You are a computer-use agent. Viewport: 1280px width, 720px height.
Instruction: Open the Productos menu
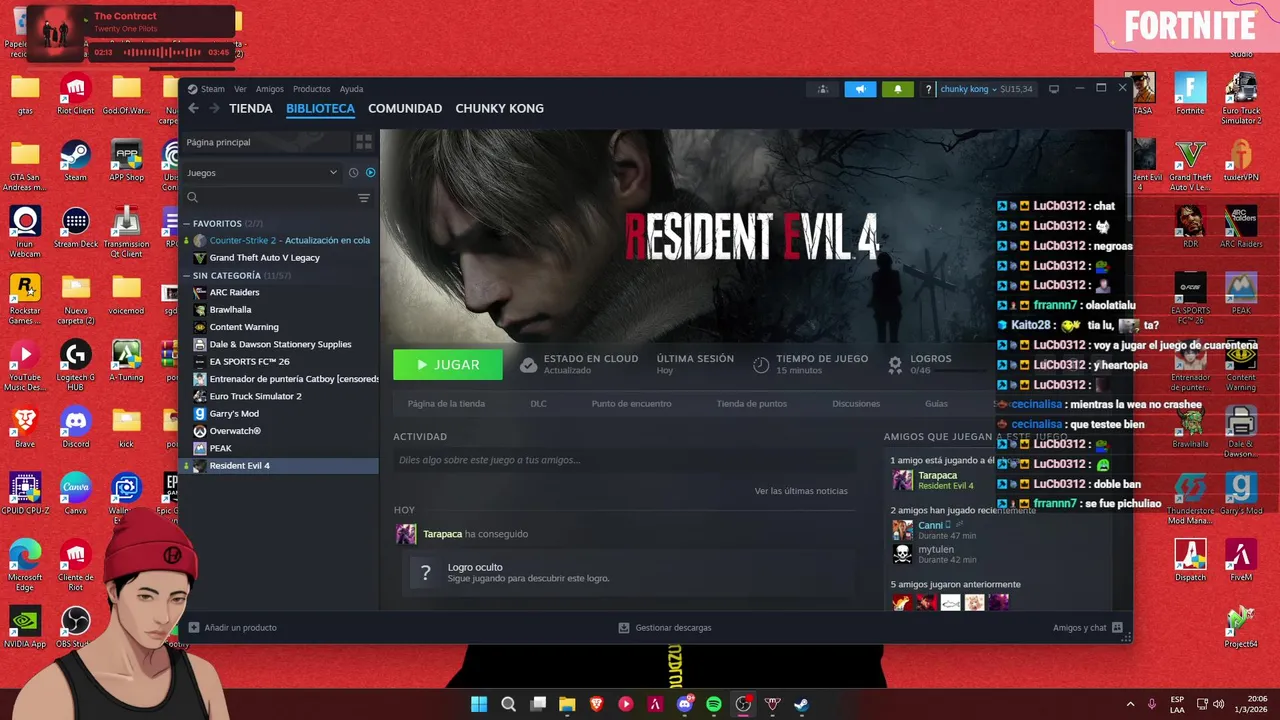click(311, 89)
